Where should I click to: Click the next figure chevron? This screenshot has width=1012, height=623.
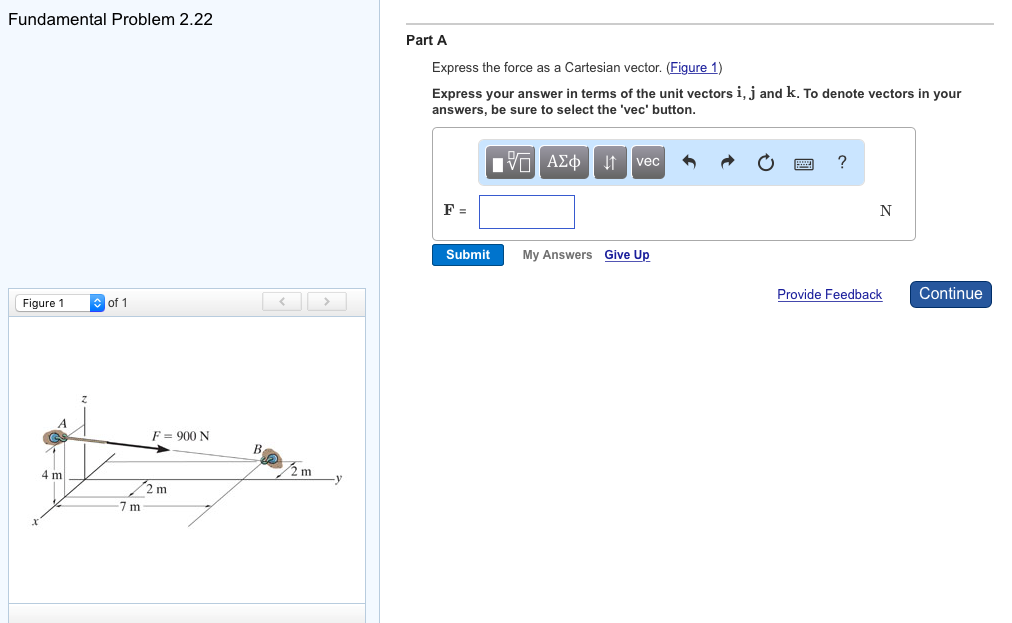[326, 301]
